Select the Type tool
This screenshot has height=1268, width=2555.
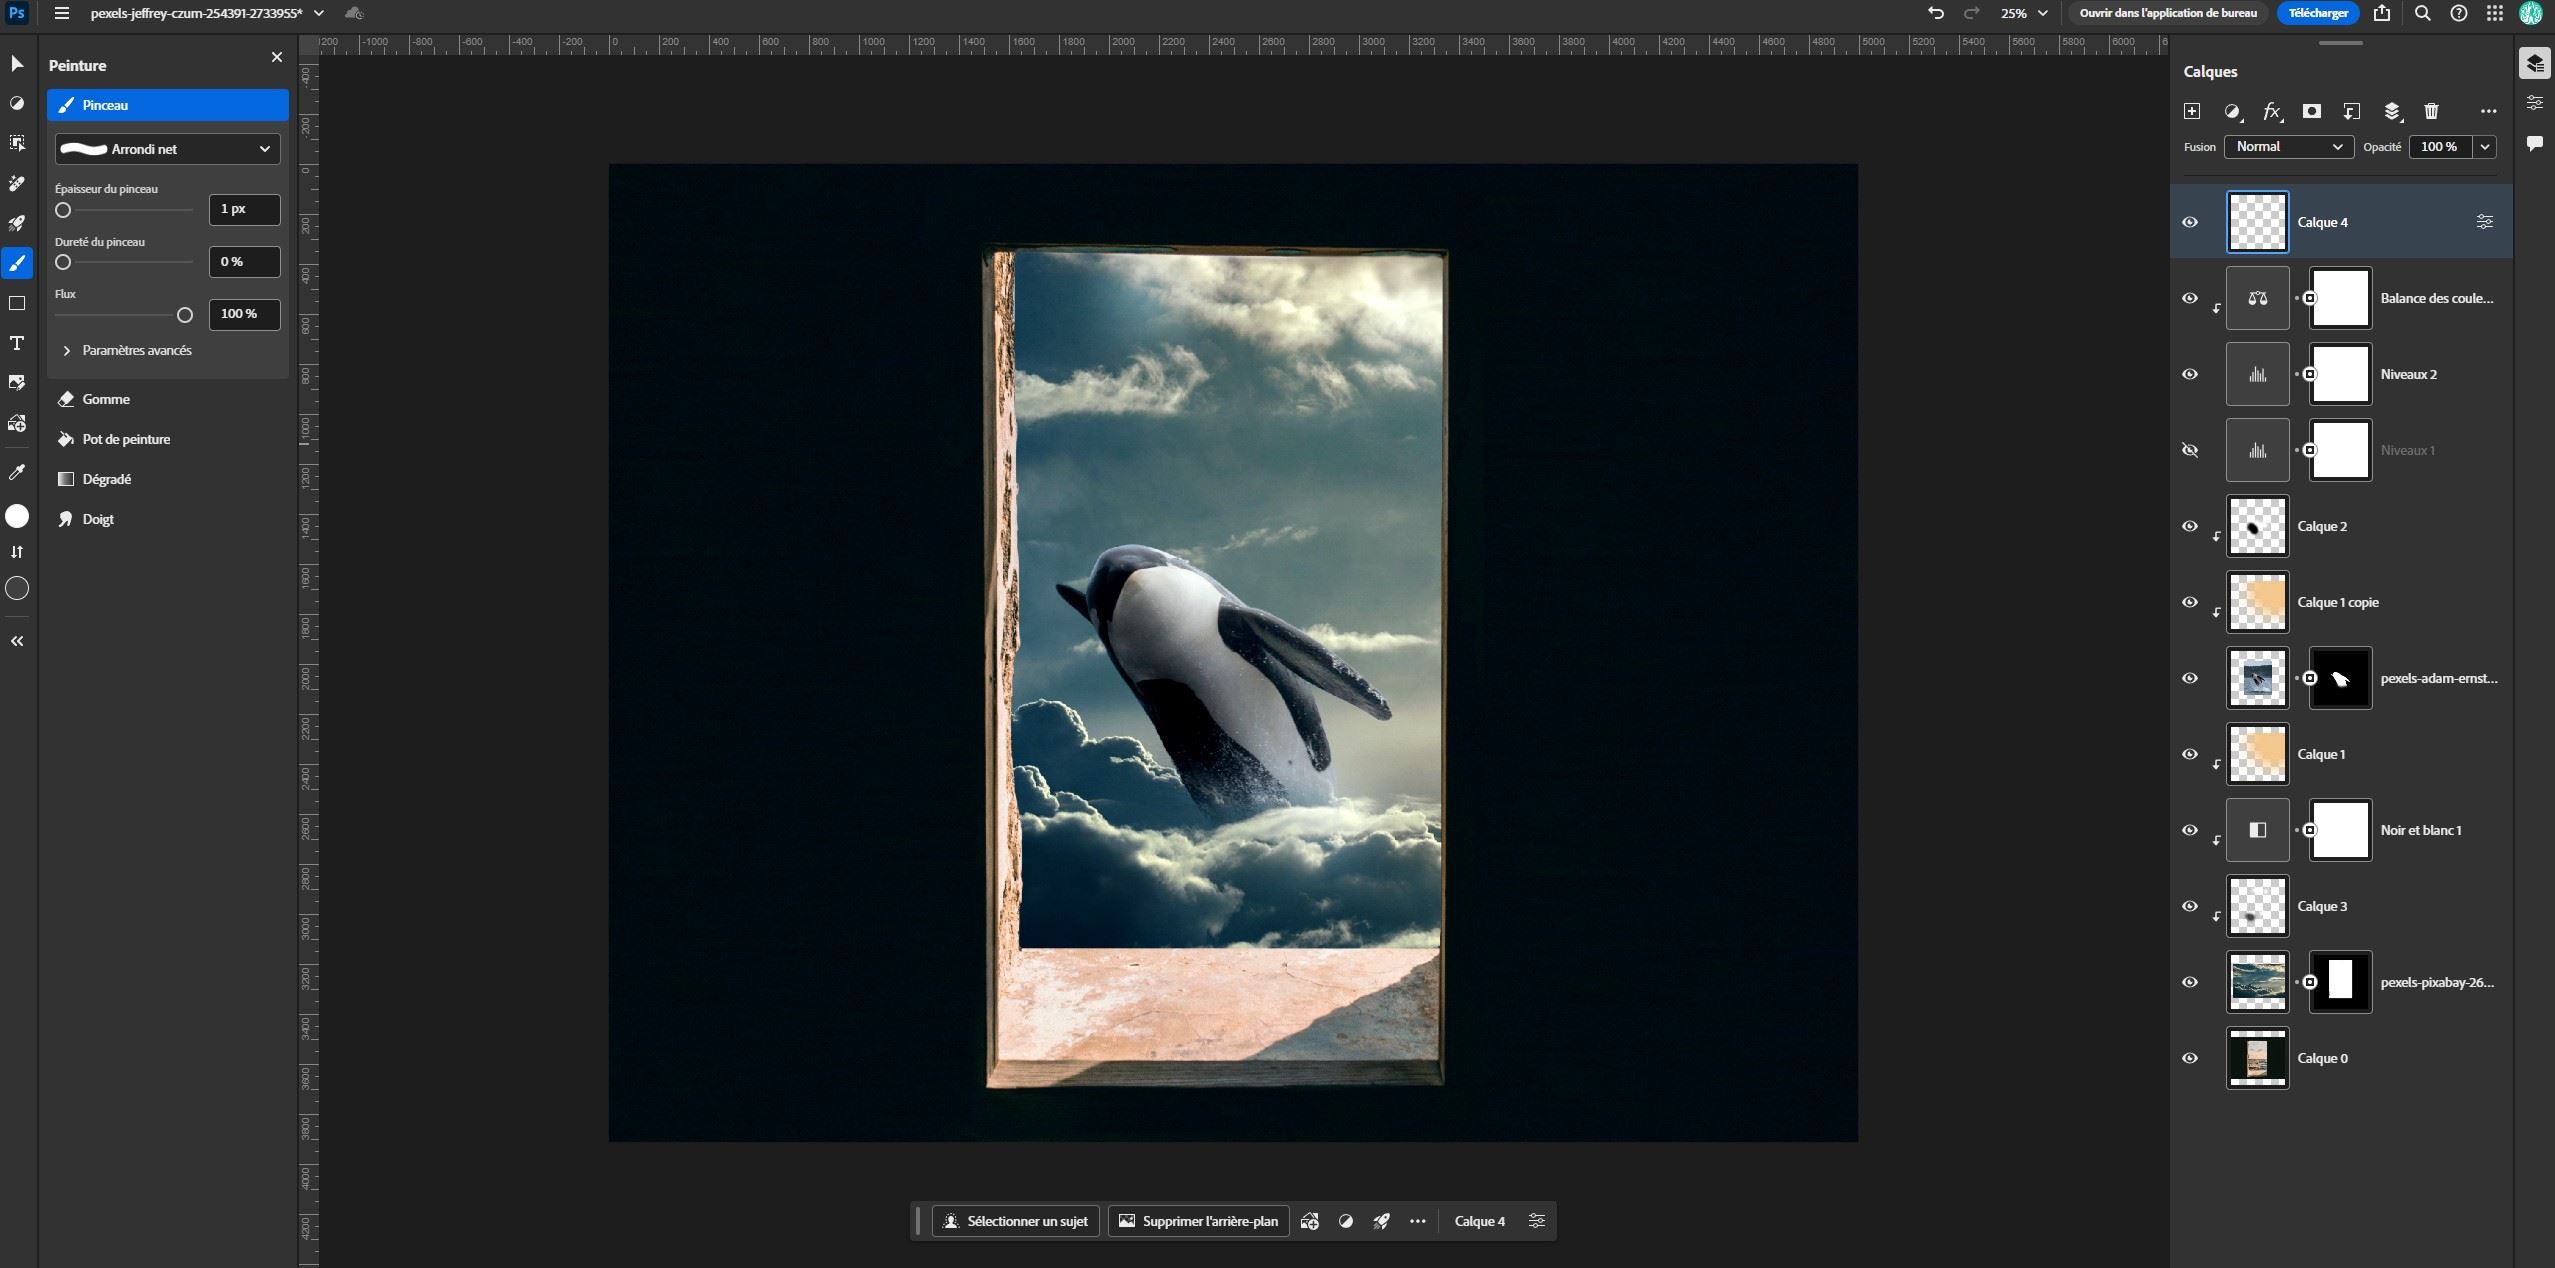coord(17,343)
